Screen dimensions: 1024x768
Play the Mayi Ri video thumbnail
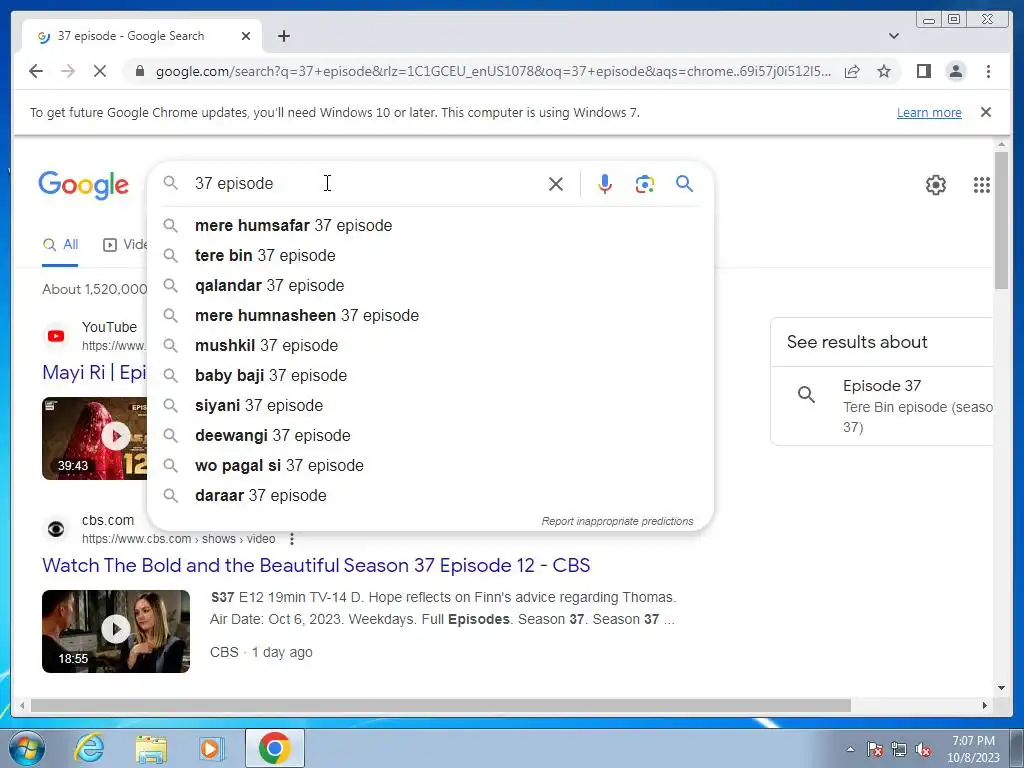(94, 438)
